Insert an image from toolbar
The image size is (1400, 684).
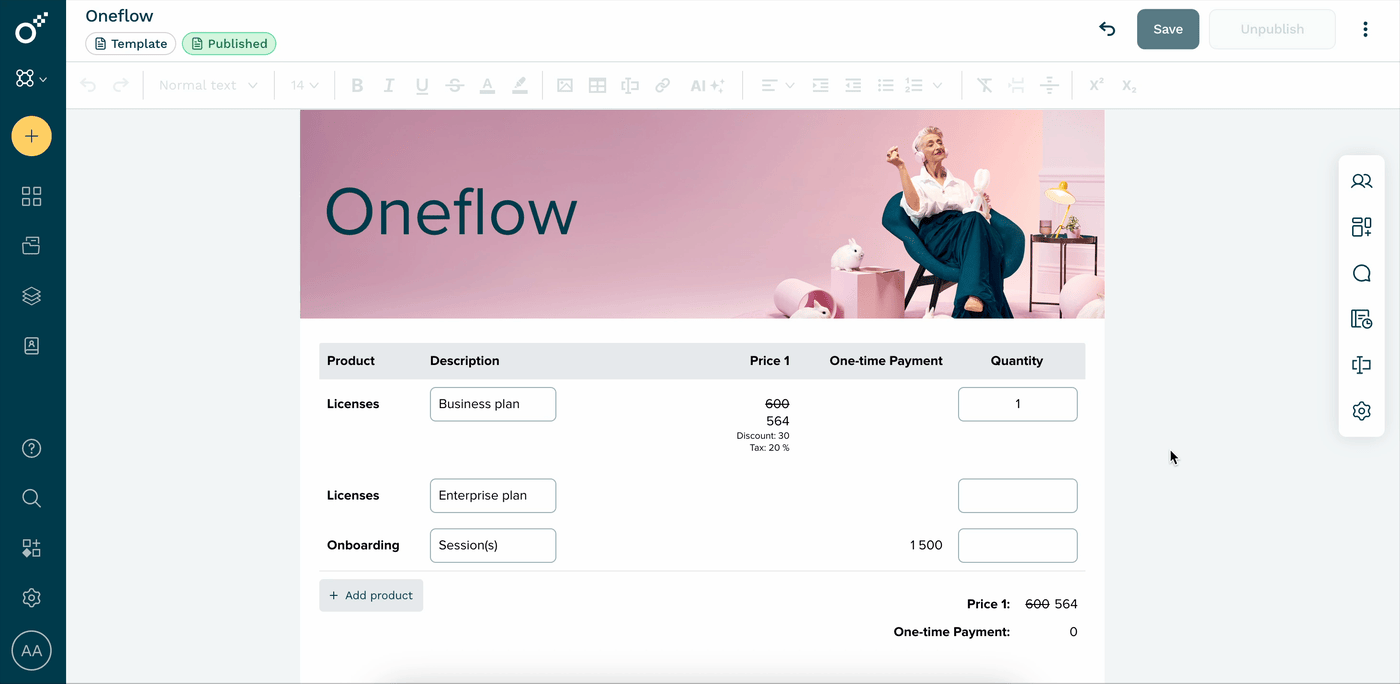point(565,85)
